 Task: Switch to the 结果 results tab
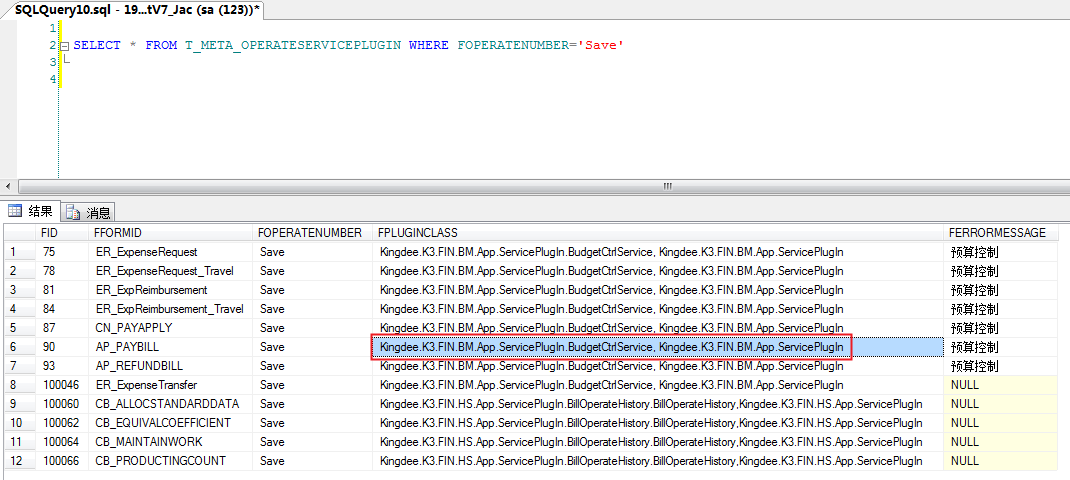[31, 211]
